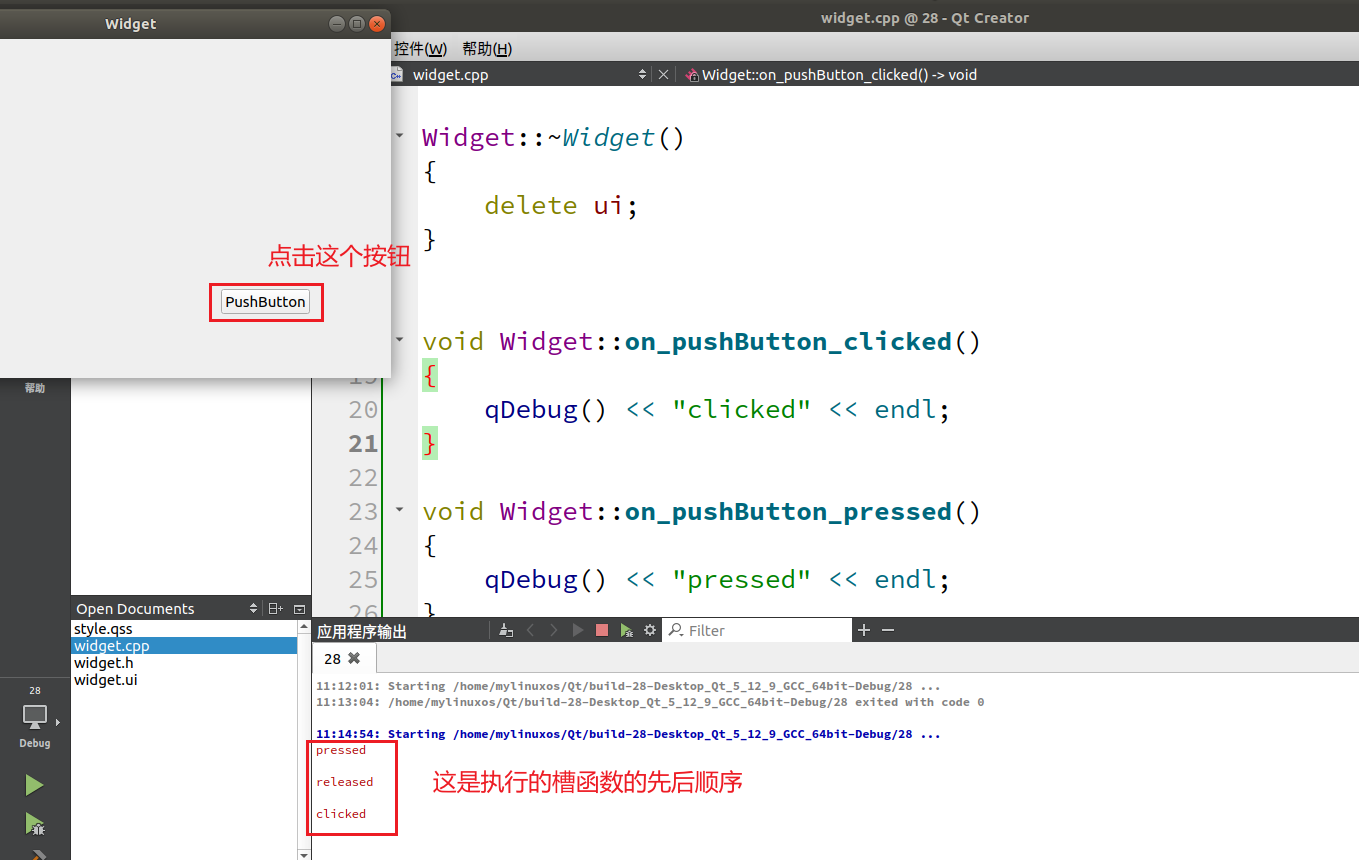Click "released" line in application output
This screenshot has height=860, width=1359.
344,782
